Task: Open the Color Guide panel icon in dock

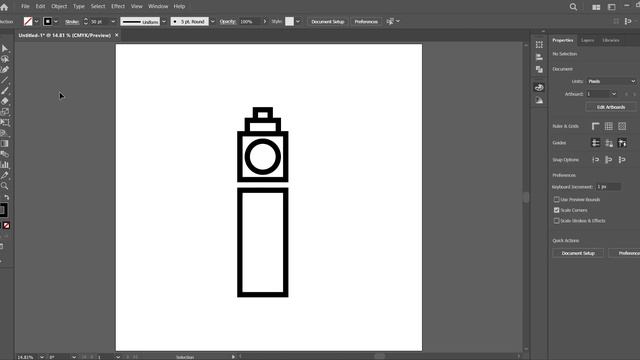Action: coord(539,100)
